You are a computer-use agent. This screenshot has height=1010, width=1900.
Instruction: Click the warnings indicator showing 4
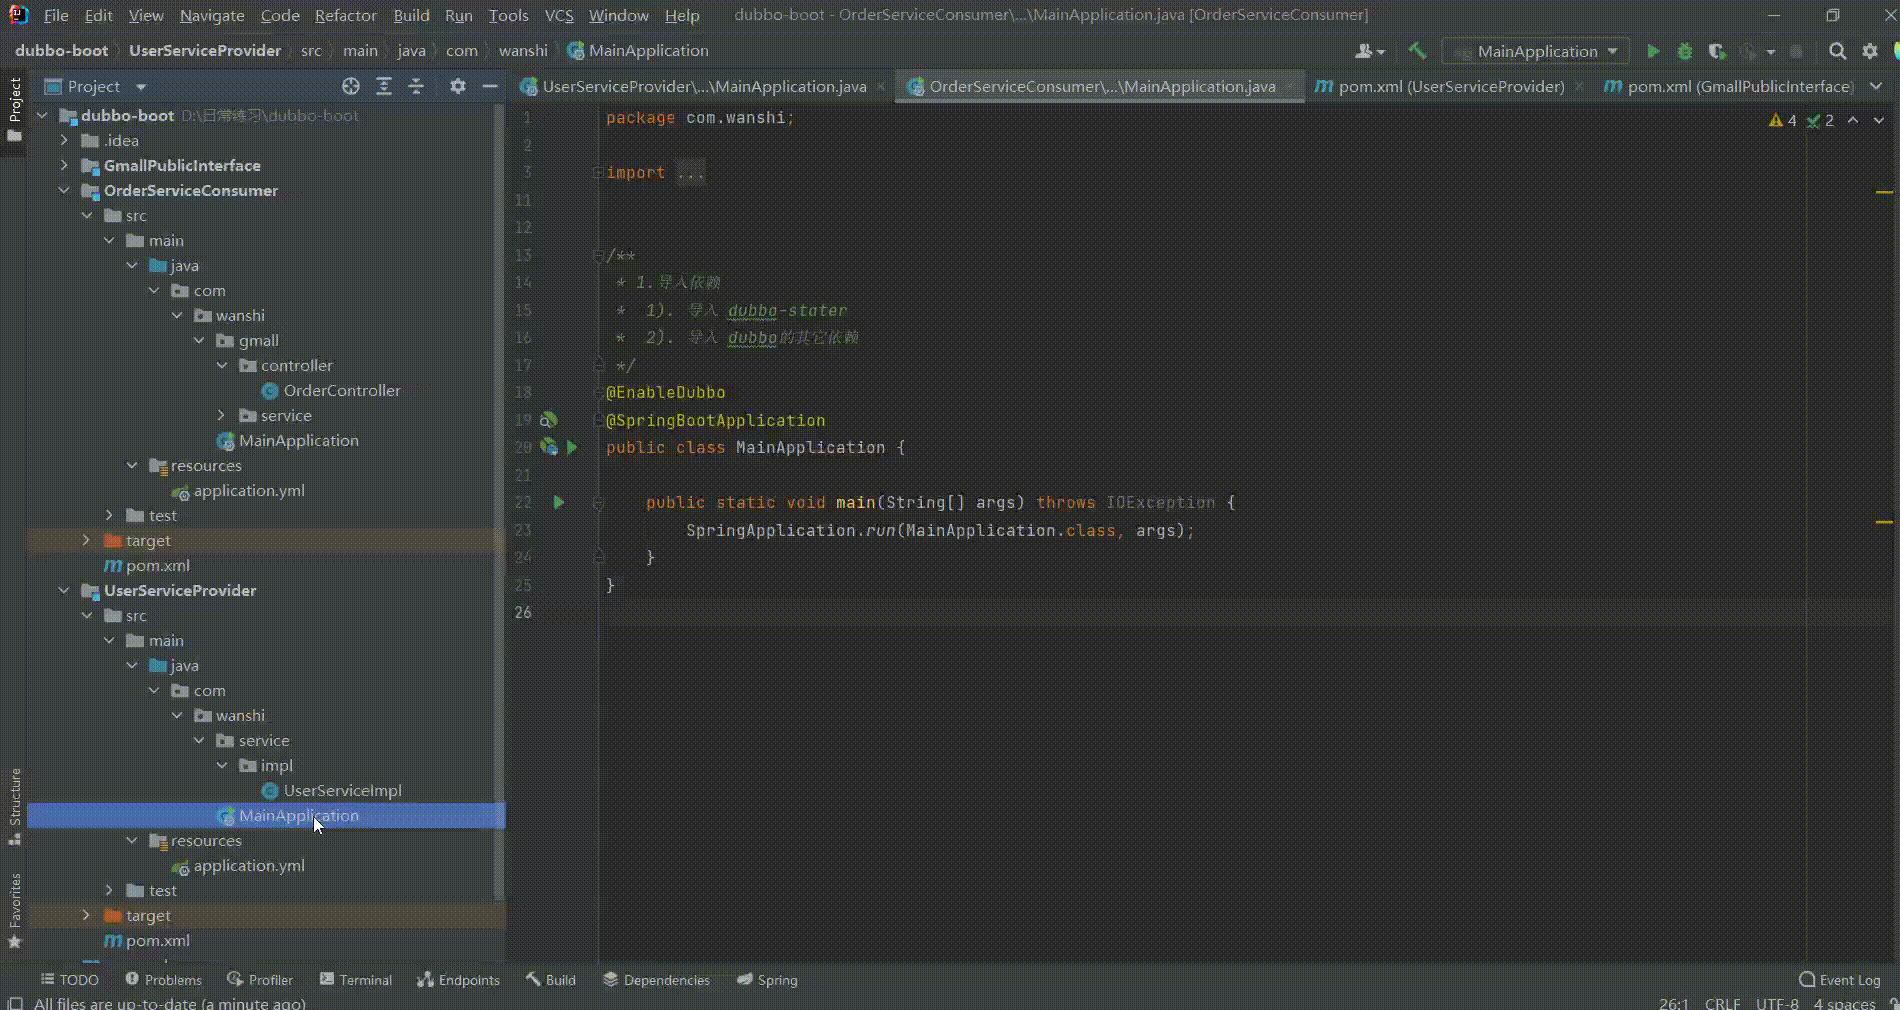click(1782, 120)
